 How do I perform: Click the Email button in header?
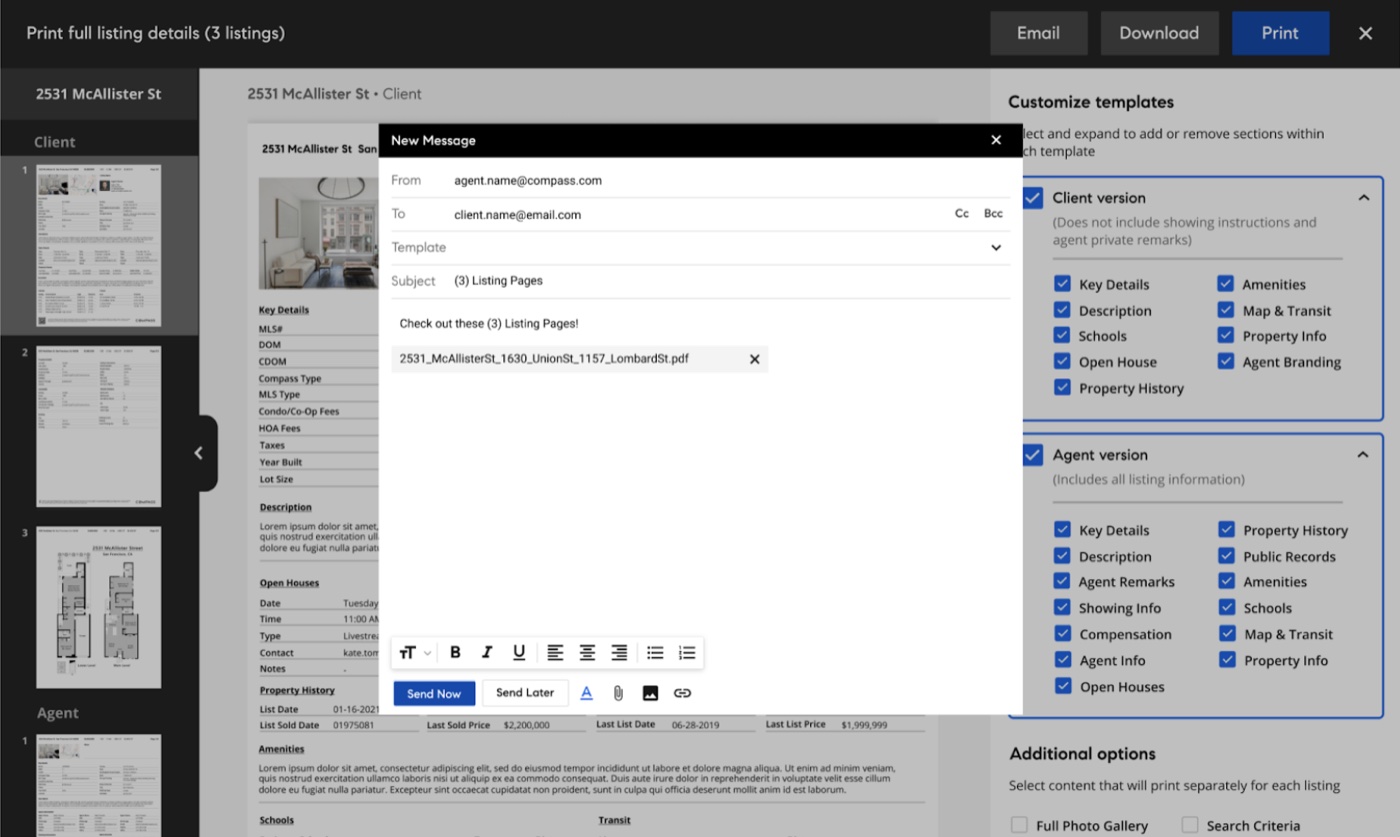click(x=1038, y=33)
